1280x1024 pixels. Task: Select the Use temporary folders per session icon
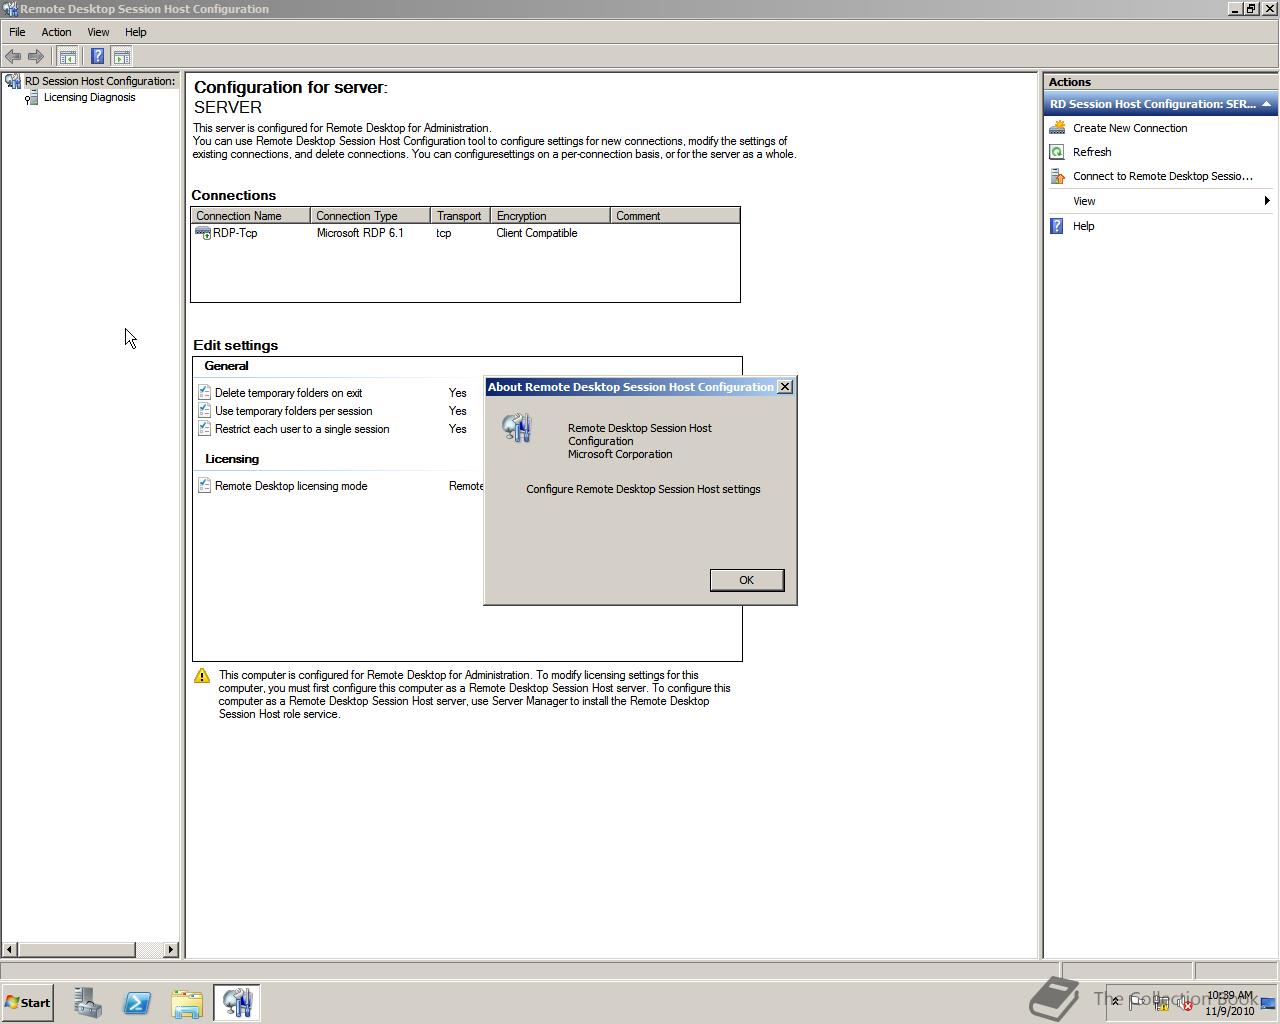click(204, 411)
